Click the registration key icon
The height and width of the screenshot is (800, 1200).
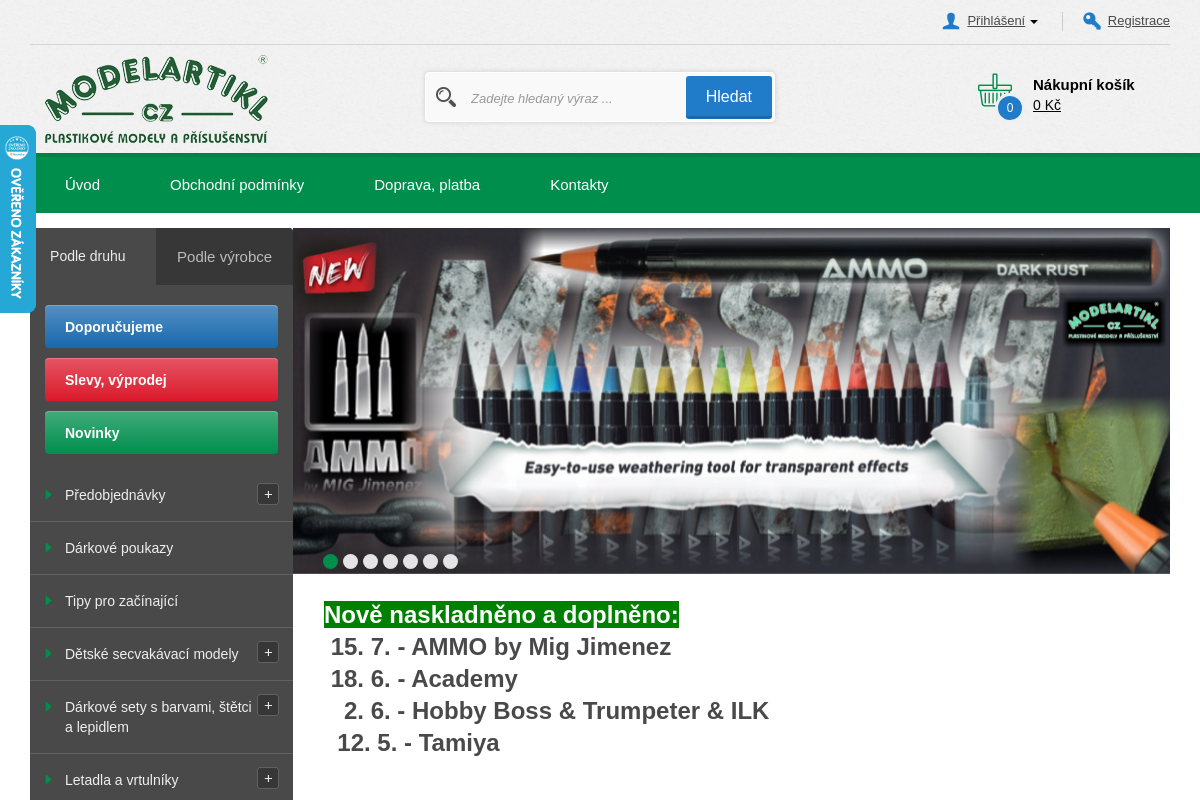click(1092, 21)
